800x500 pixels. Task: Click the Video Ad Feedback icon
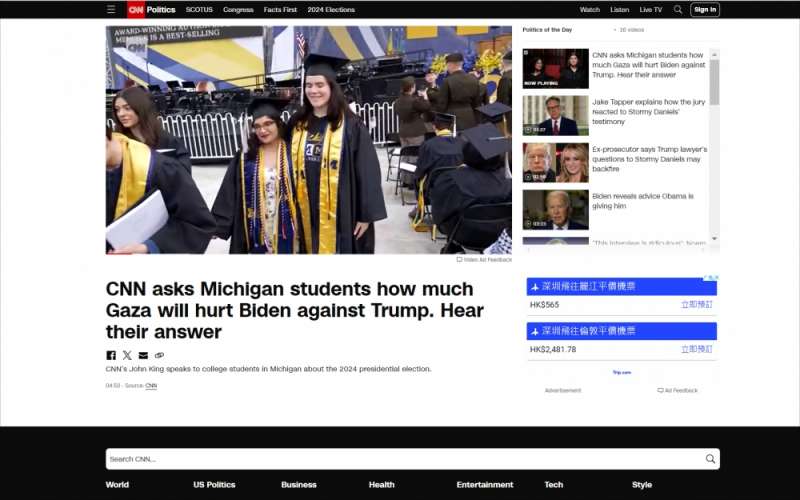click(x=459, y=260)
